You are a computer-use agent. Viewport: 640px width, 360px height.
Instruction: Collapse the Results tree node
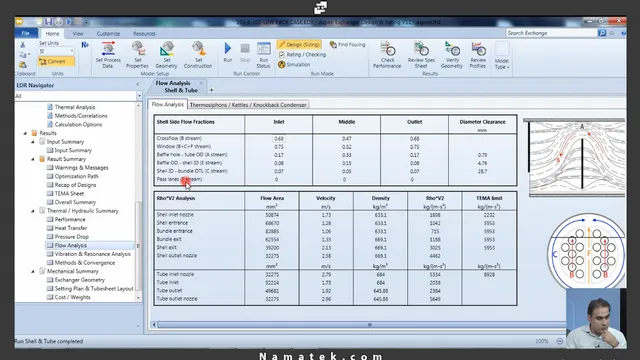tap(25, 133)
